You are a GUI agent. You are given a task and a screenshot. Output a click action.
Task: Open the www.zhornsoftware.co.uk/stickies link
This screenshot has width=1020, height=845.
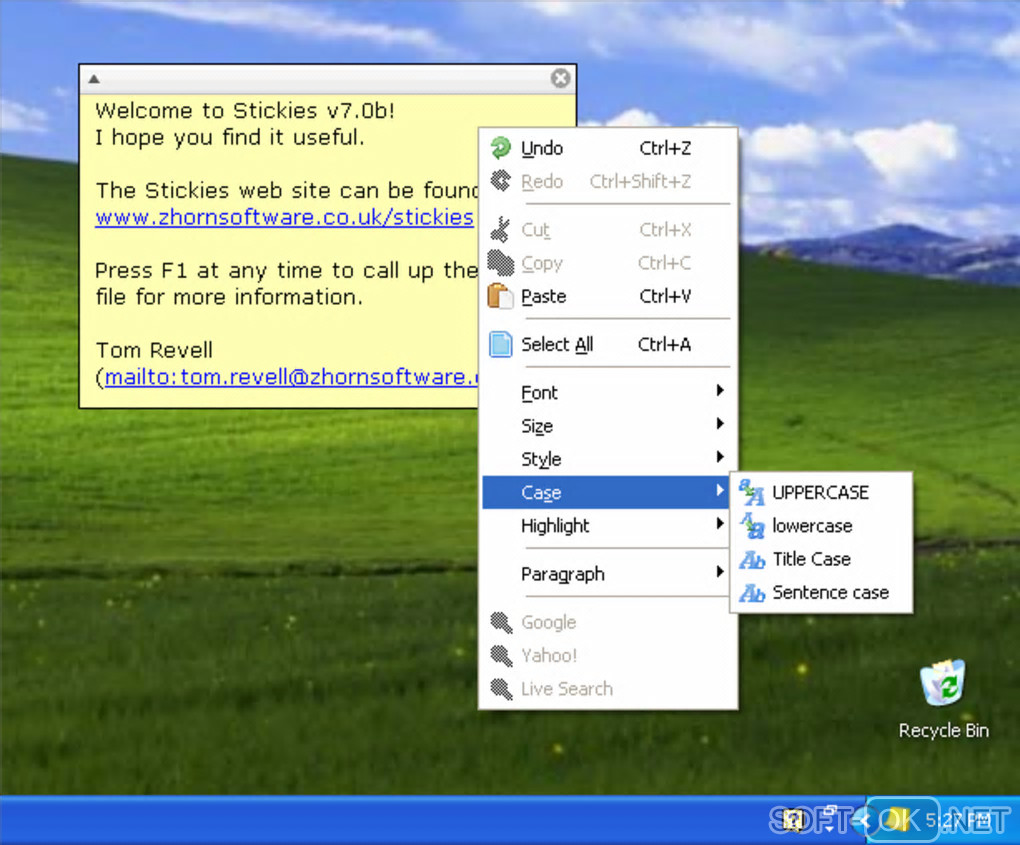point(284,217)
